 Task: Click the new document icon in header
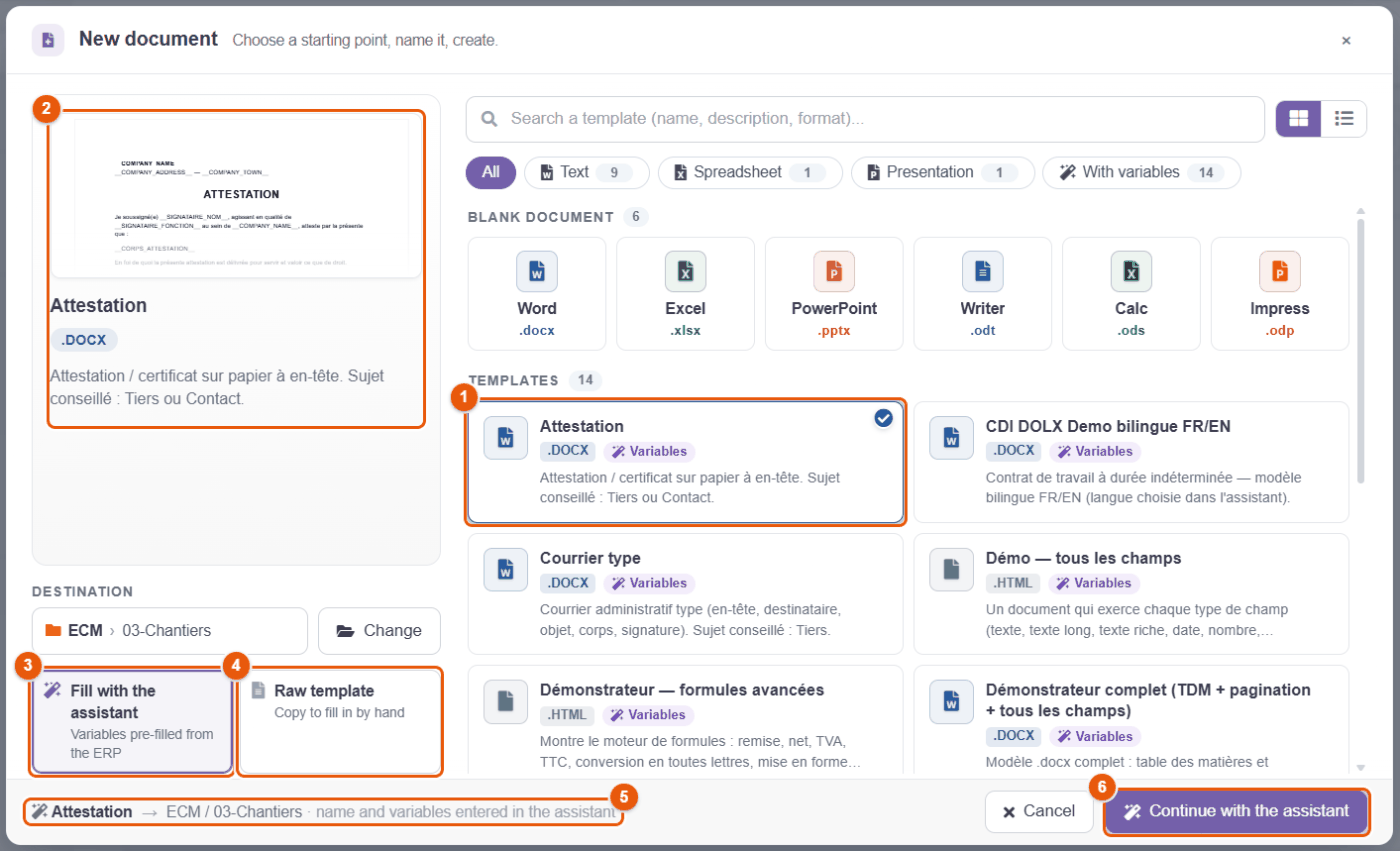[x=48, y=40]
